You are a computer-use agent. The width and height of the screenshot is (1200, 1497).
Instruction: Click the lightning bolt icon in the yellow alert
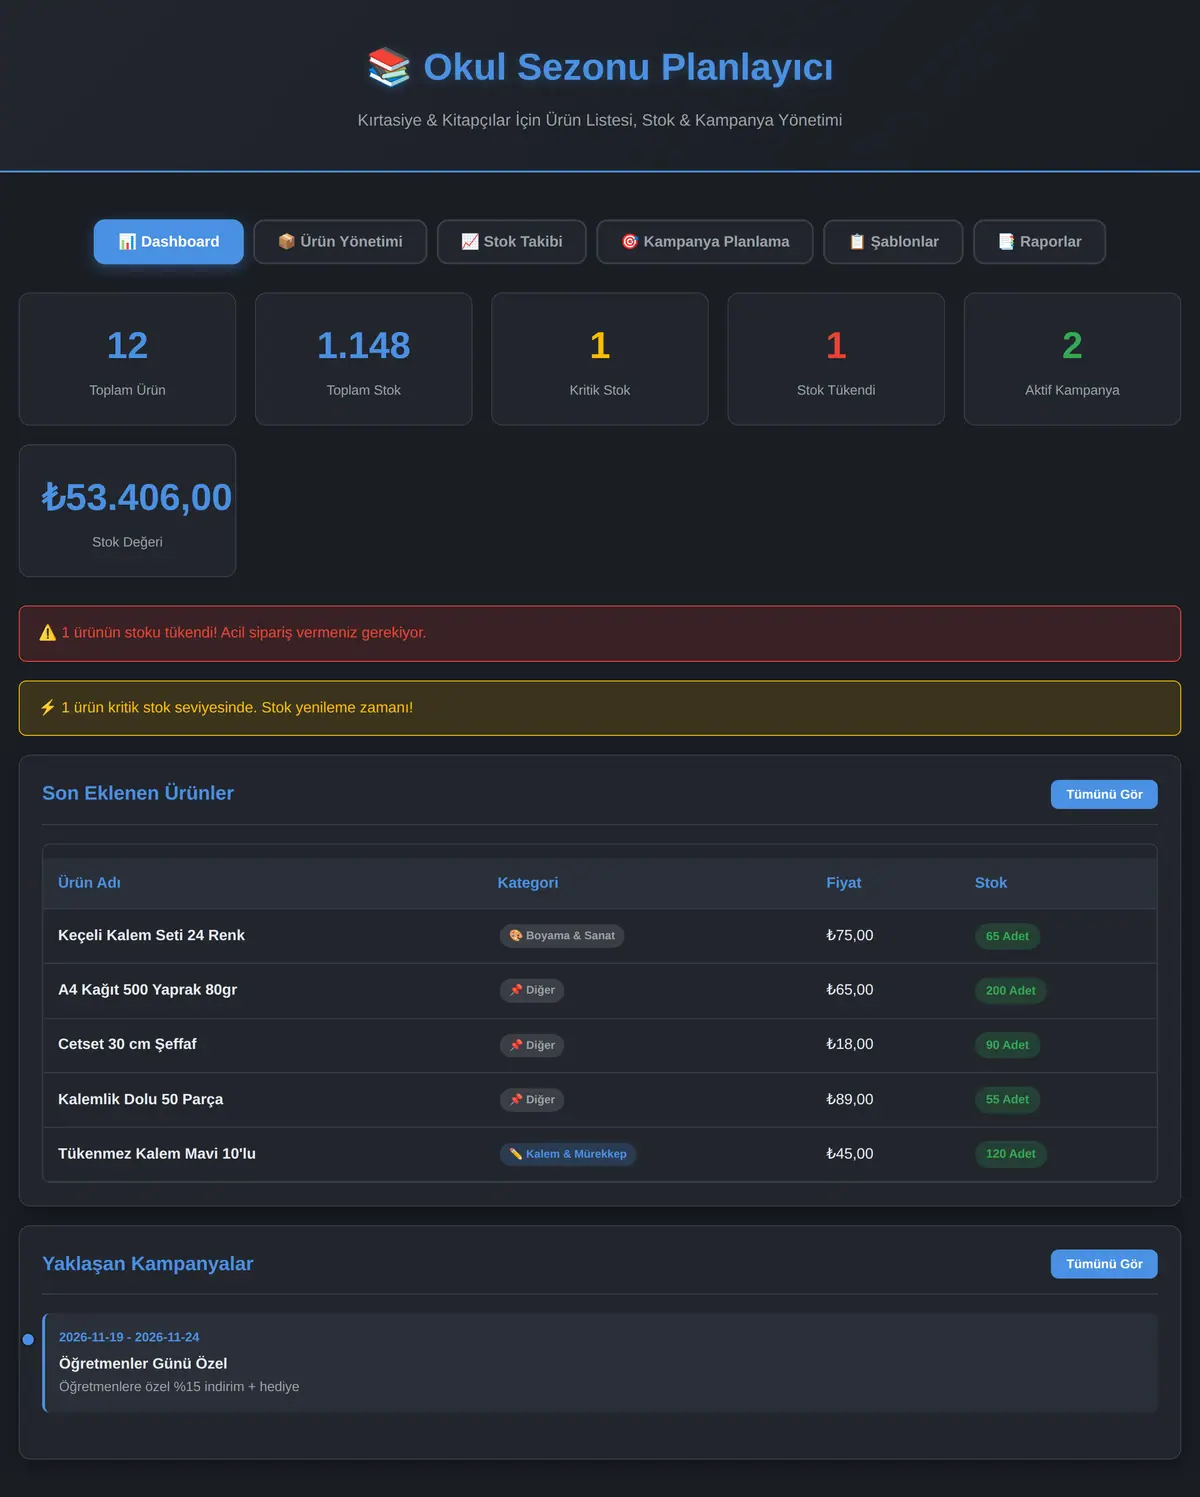[47, 708]
